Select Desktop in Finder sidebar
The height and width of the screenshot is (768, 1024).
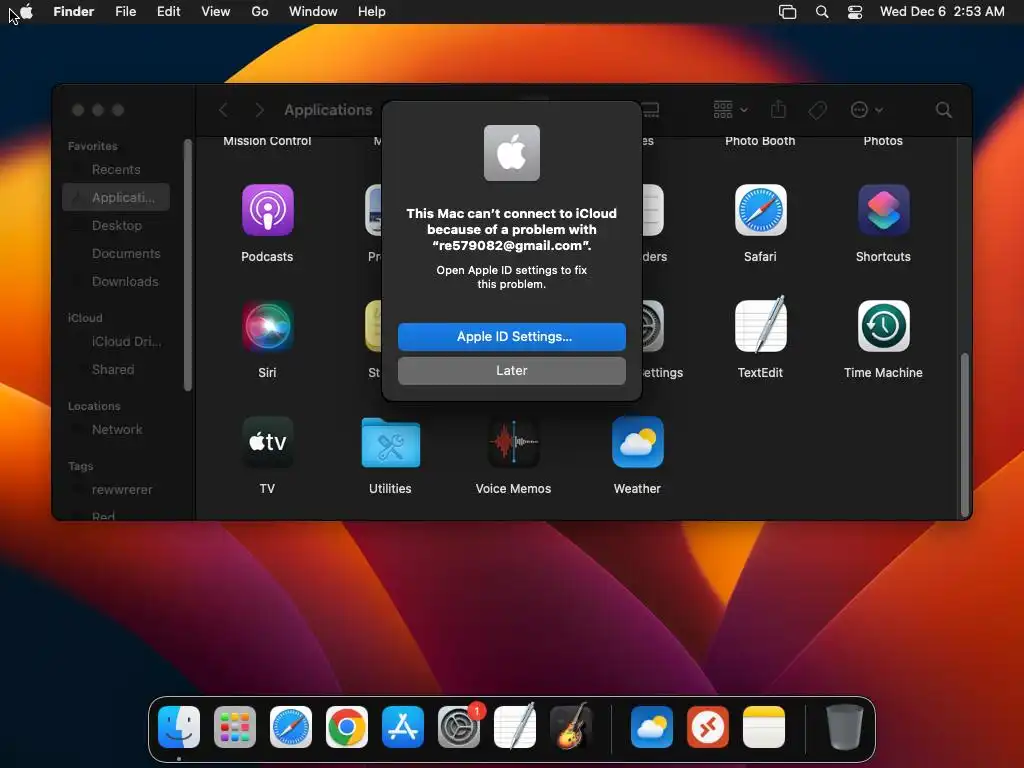(x=116, y=225)
